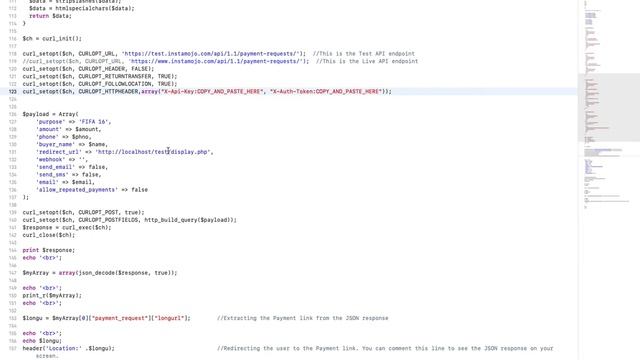
Task: Click the 'This is the Live API endpoint' comment
Action: pos(367,61)
